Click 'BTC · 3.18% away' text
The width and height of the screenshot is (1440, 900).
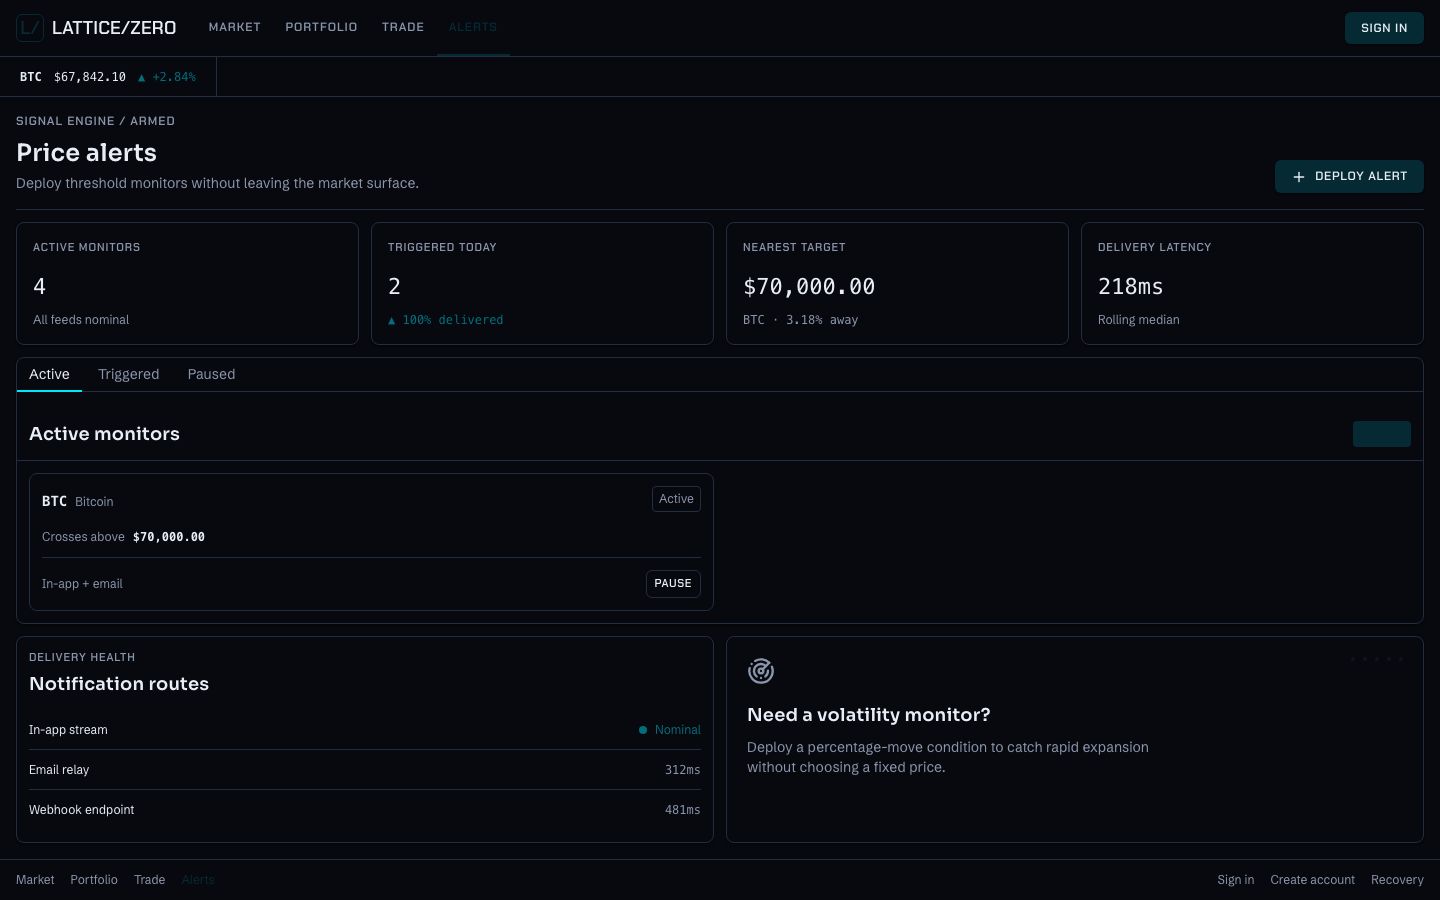[800, 320]
